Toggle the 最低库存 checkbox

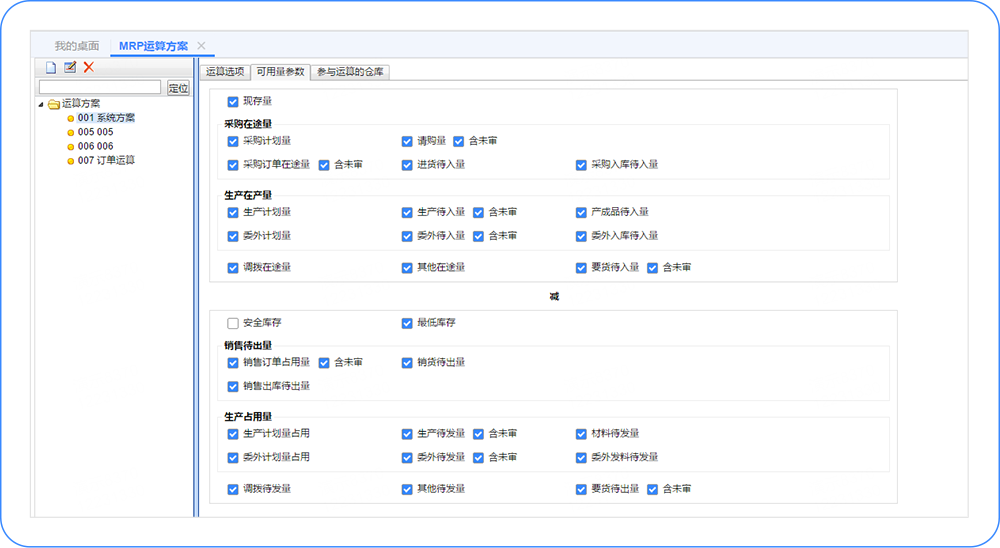407,323
